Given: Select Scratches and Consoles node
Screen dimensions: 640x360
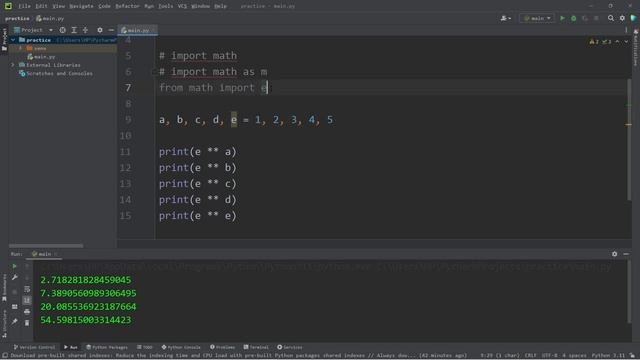Looking at the screenshot, I should (x=56, y=73).
